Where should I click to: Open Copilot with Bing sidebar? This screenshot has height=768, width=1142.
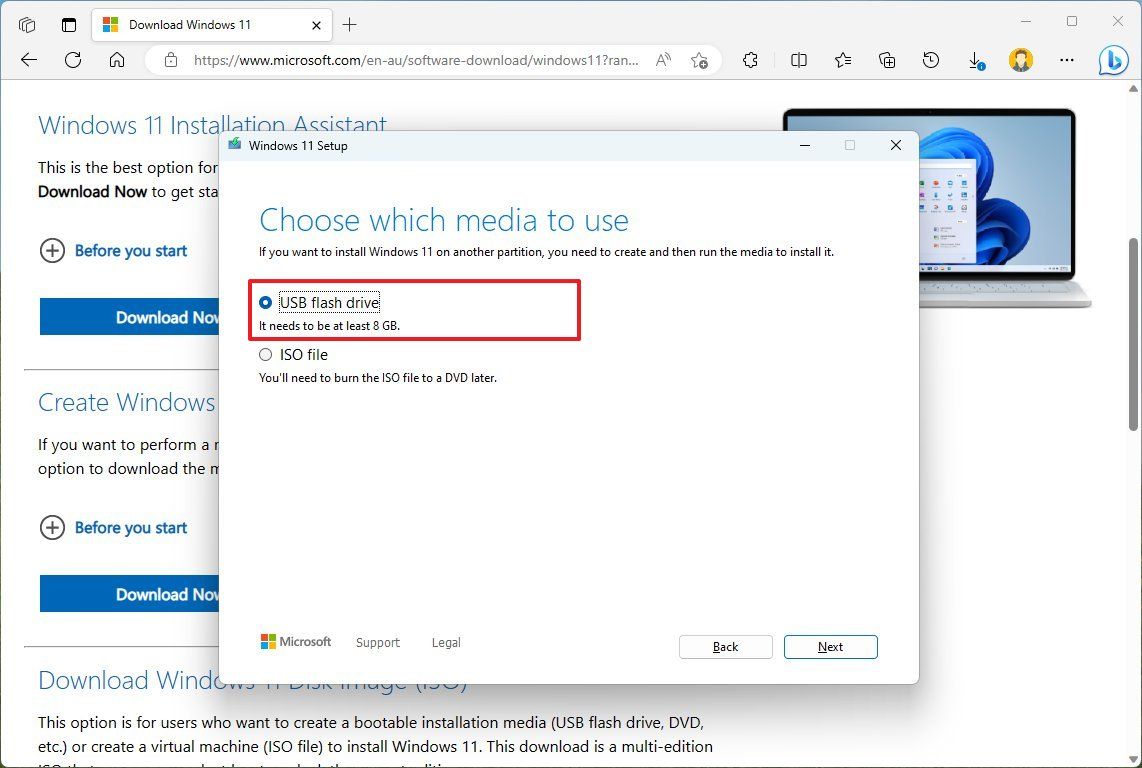click(x=1114, y=60)
